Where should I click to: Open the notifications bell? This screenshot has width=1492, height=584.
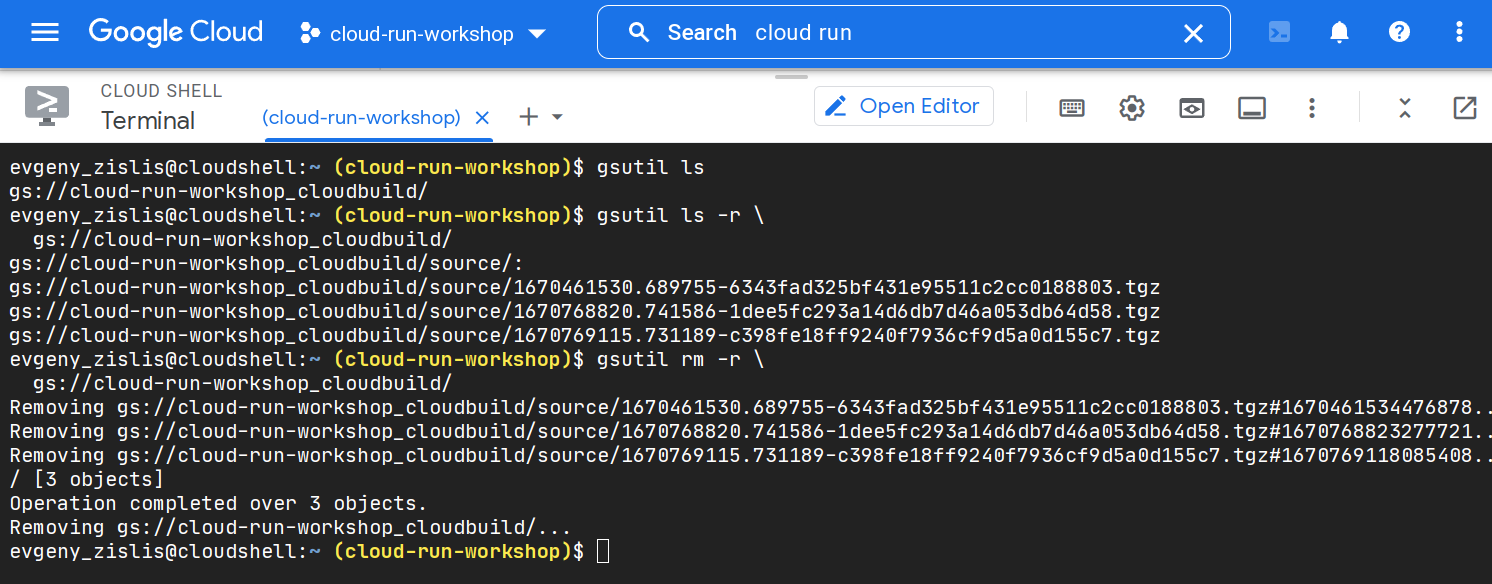point(1339,32)
